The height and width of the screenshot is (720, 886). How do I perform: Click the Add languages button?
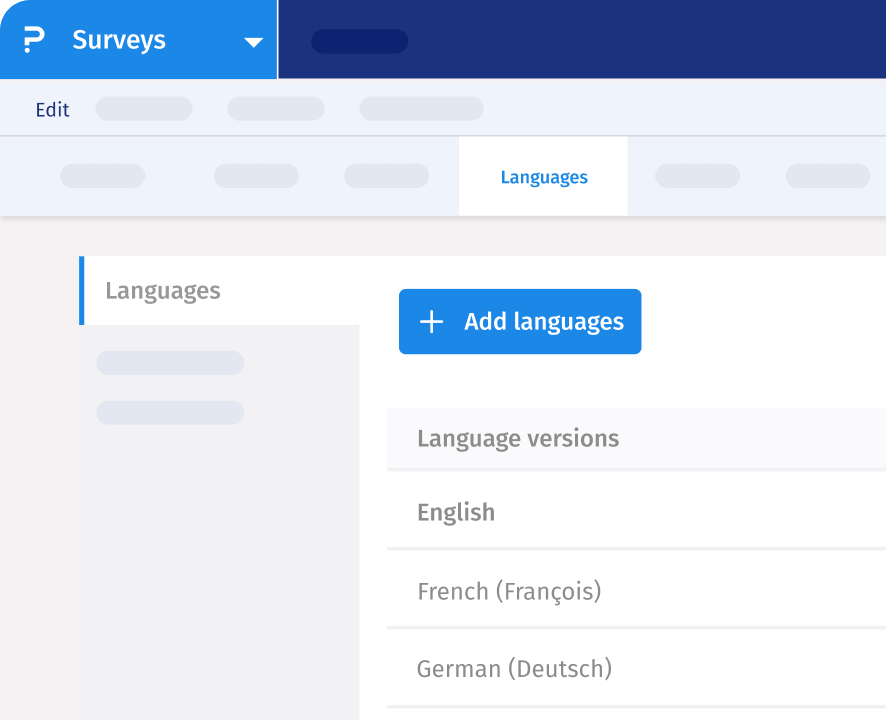click(520, 322)
